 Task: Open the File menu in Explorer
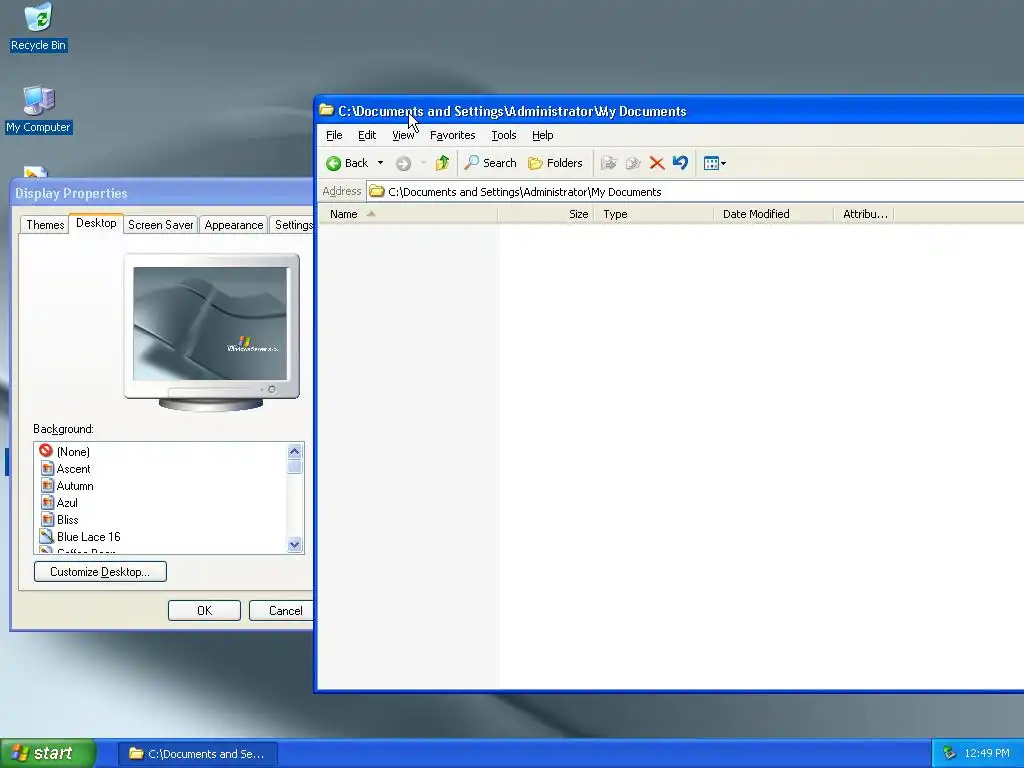pyautogui.click(x=334, y=135)
